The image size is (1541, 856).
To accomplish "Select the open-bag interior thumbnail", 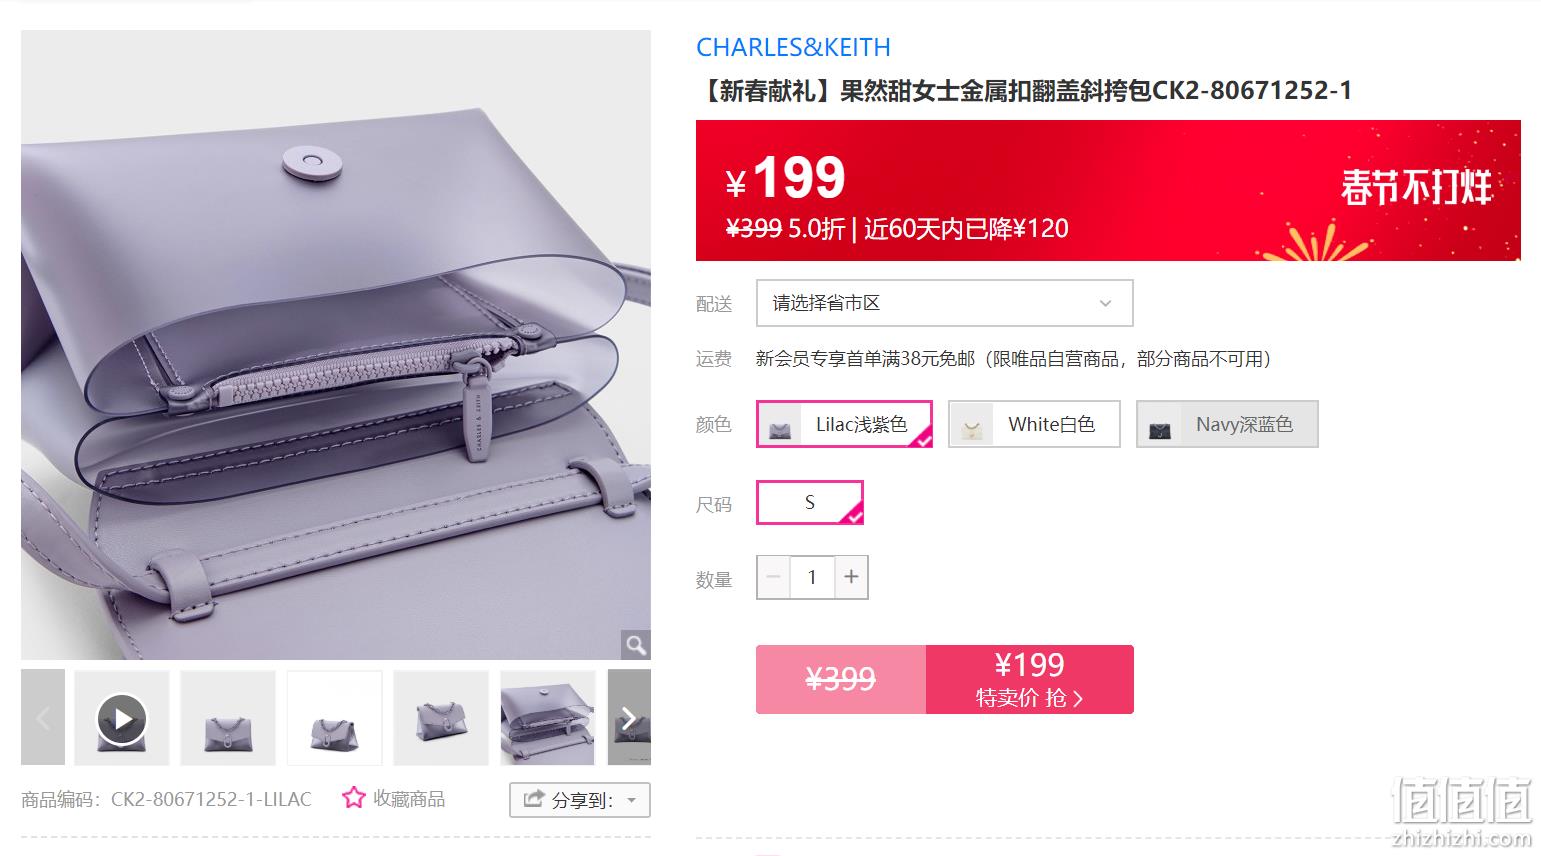I will point(548,718).
